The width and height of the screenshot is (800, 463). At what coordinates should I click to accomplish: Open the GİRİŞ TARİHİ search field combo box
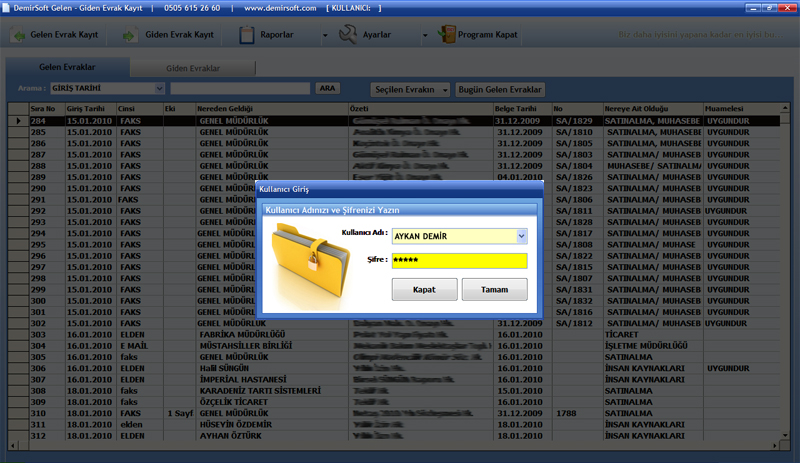[x=108, y=88]
